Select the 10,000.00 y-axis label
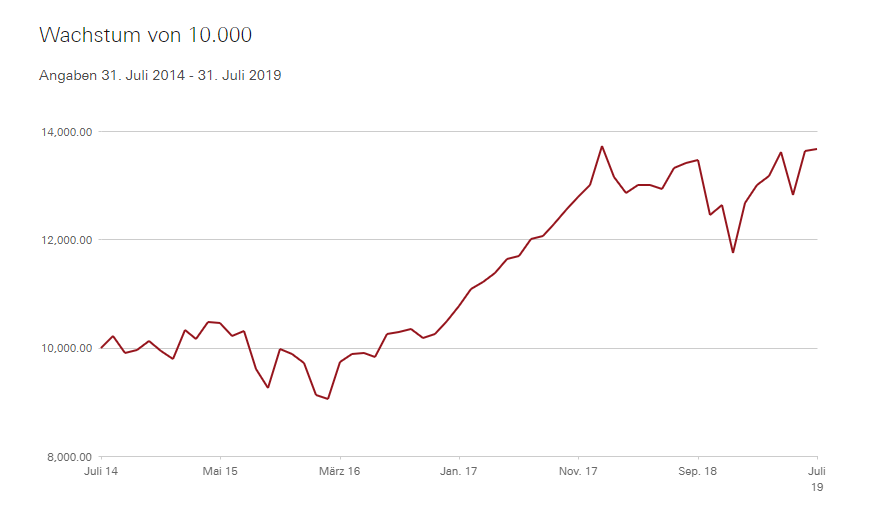Image resolution: width=878 pixels, height=510 pixels. 66,349
